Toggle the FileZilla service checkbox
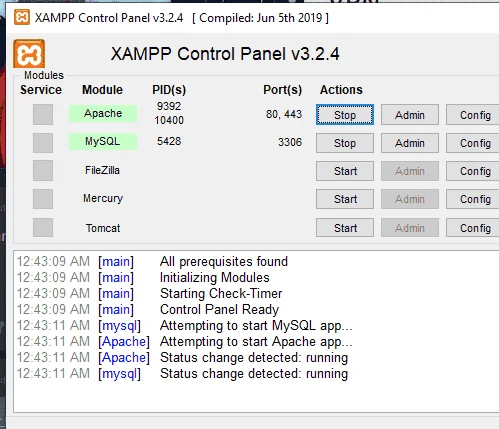 [x=43, y=171]
